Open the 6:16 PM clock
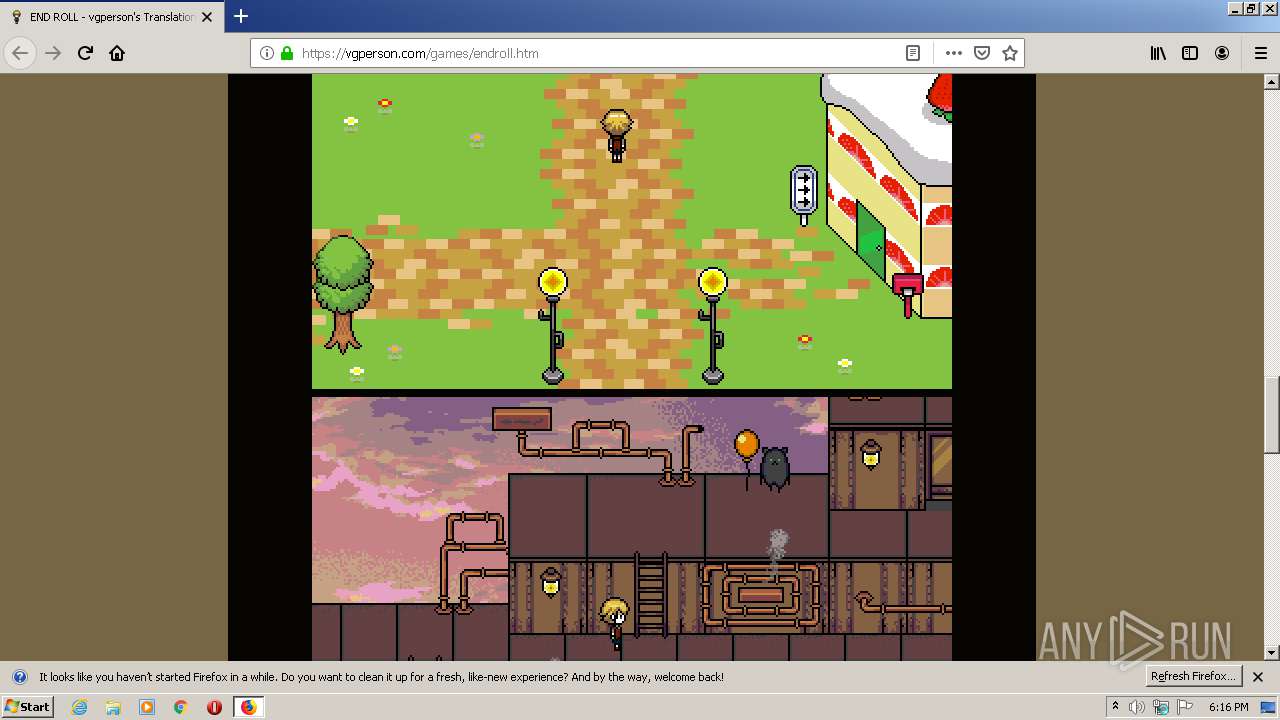Image resolution: width=1280 pixels, height=720 pixels. pyautogui.click(x=1229, y=707)
